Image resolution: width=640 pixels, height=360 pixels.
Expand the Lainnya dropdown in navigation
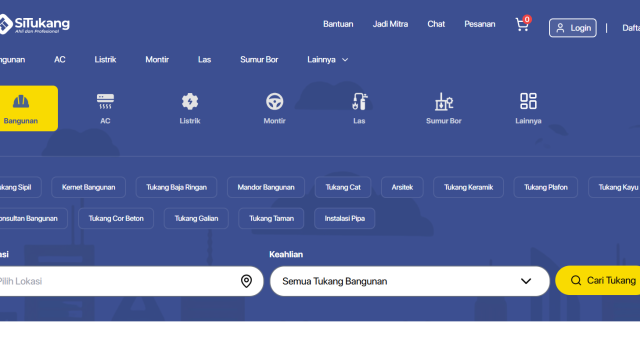[327, 60]
